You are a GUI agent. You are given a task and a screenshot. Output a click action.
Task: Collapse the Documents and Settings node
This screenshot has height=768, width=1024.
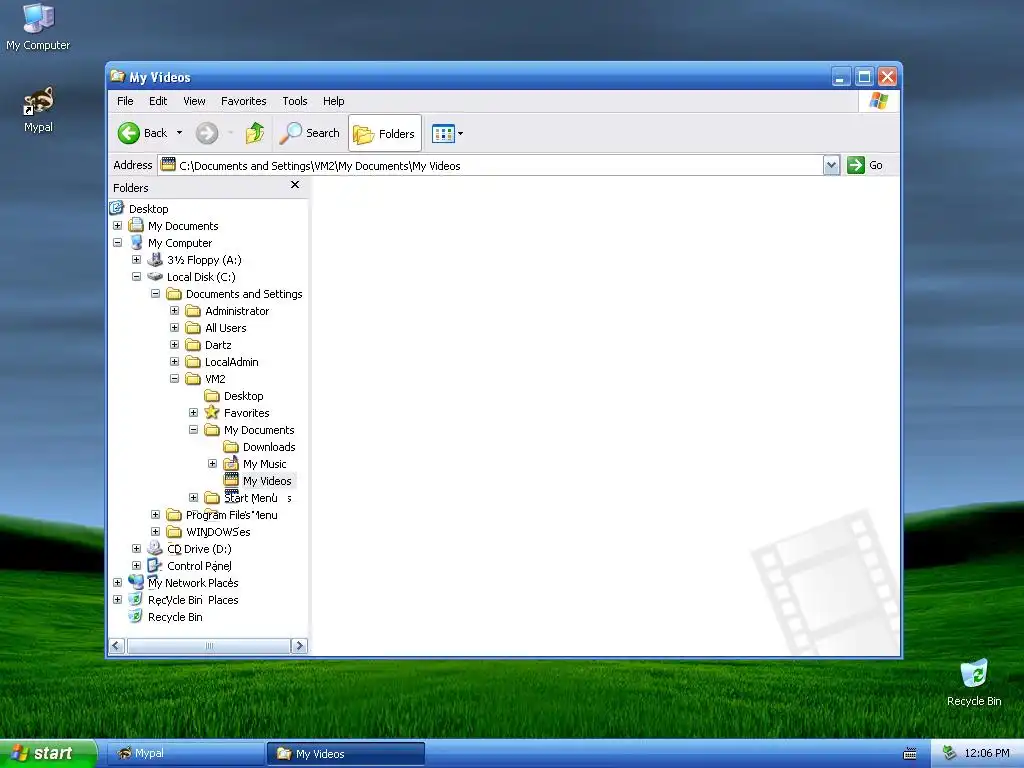pos(155,293)
